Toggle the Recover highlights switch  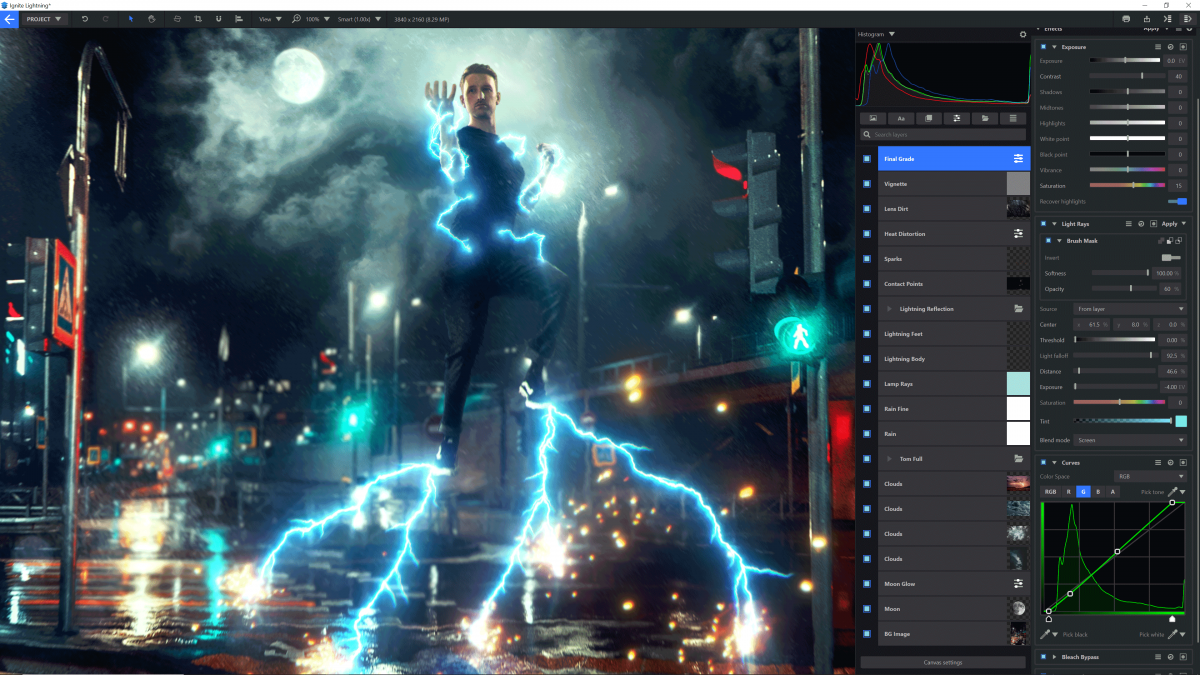(x=1179, y=202)
